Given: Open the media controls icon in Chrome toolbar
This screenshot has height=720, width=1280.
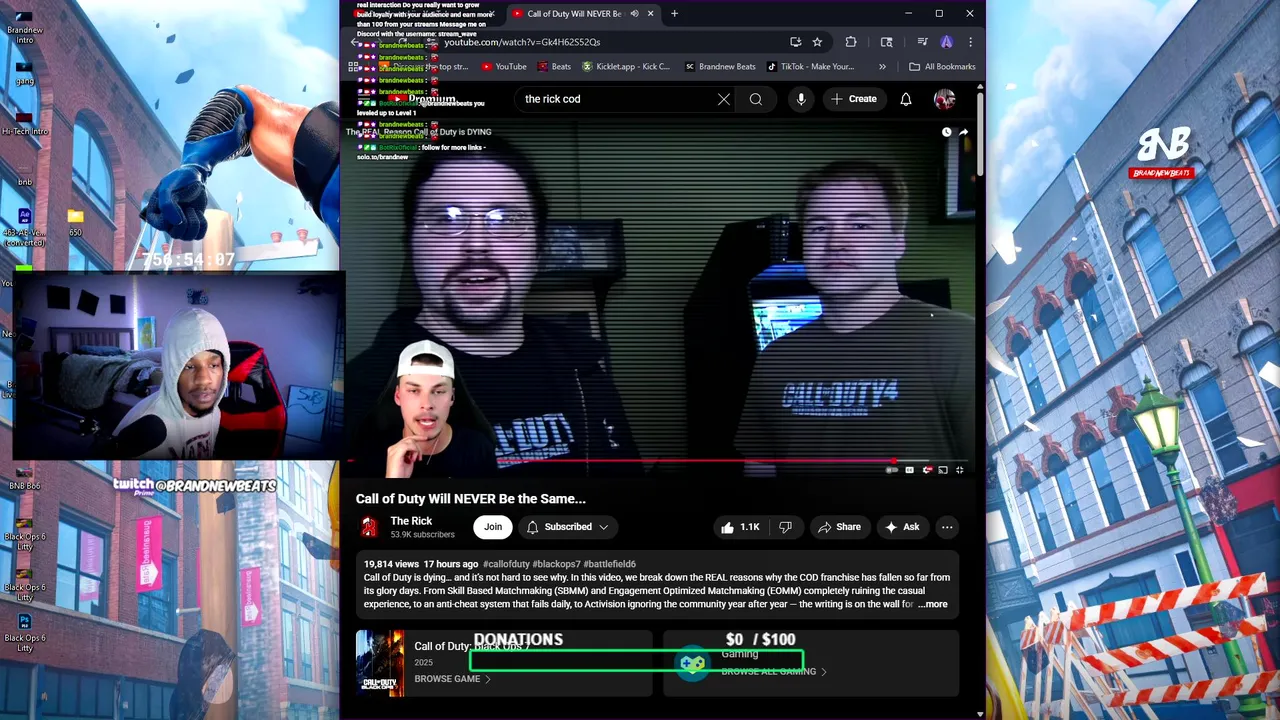Looking at the screenshot, I should pyautogui.click(x=922, y=42).
